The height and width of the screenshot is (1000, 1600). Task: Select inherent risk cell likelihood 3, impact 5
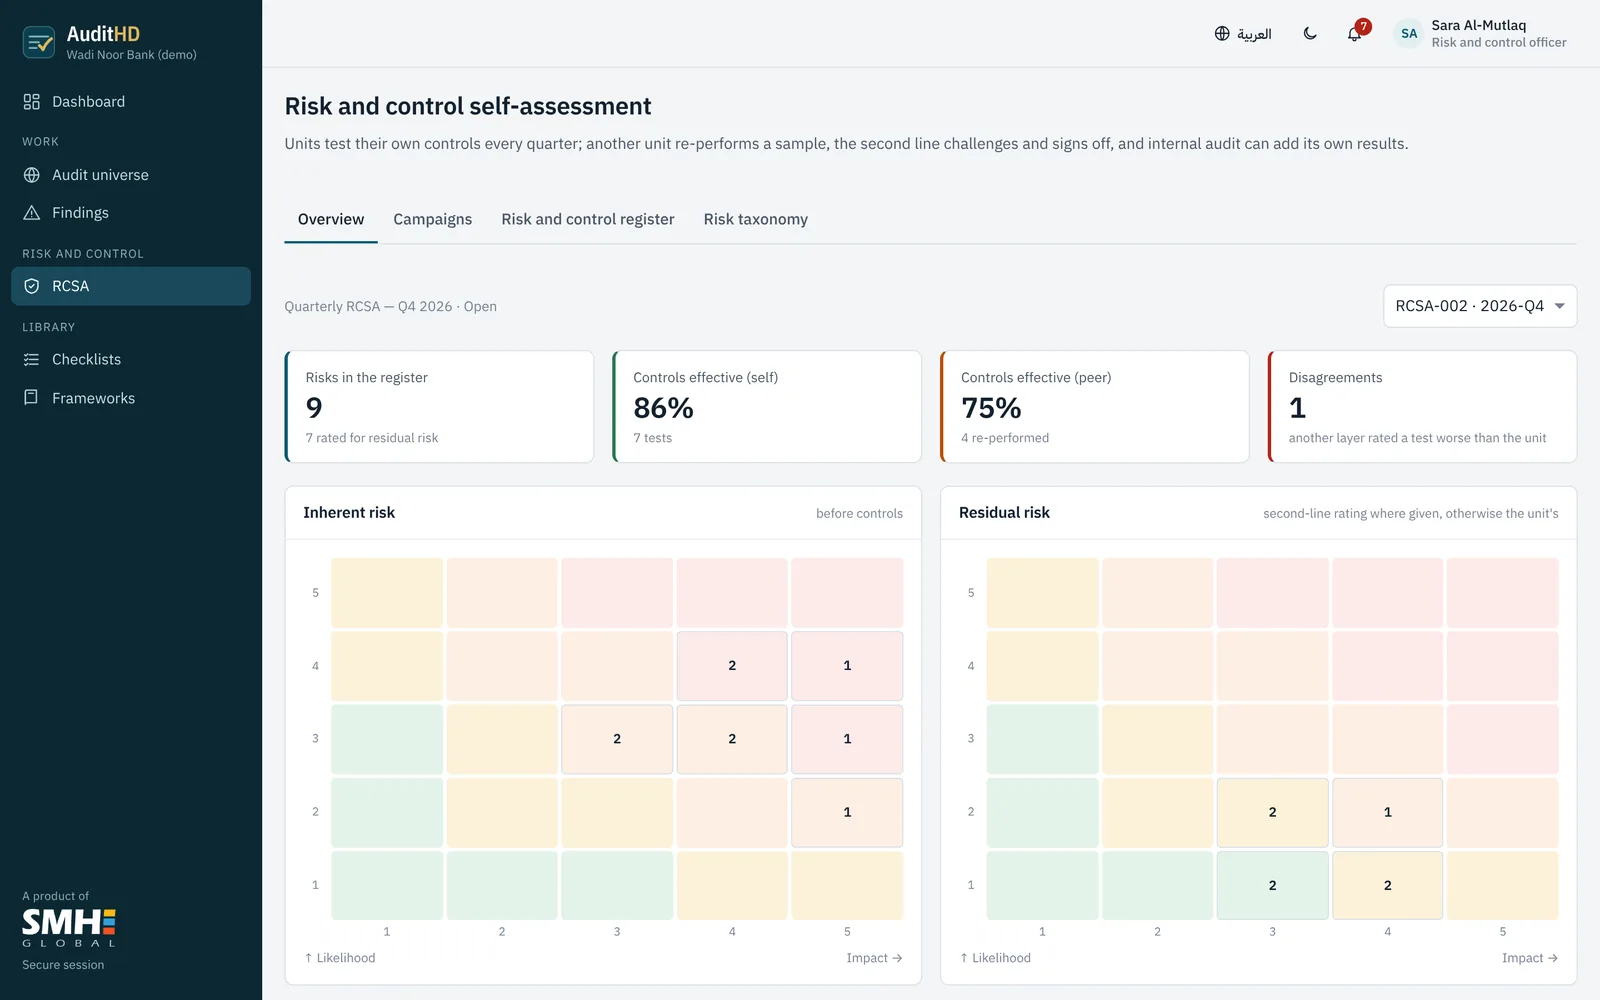point(847,739)
